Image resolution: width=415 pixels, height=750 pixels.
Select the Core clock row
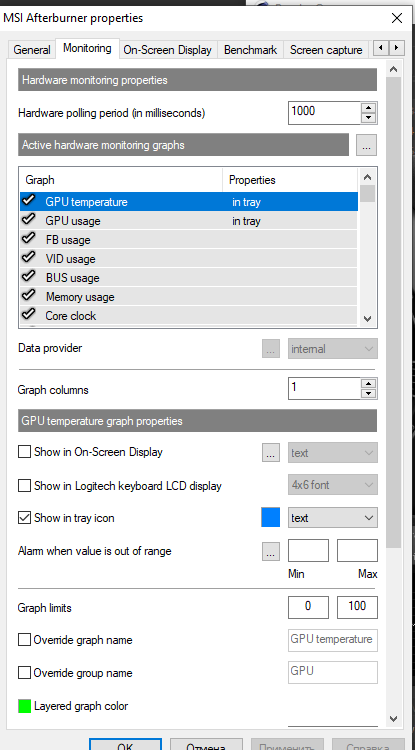(x=189, y=316)
